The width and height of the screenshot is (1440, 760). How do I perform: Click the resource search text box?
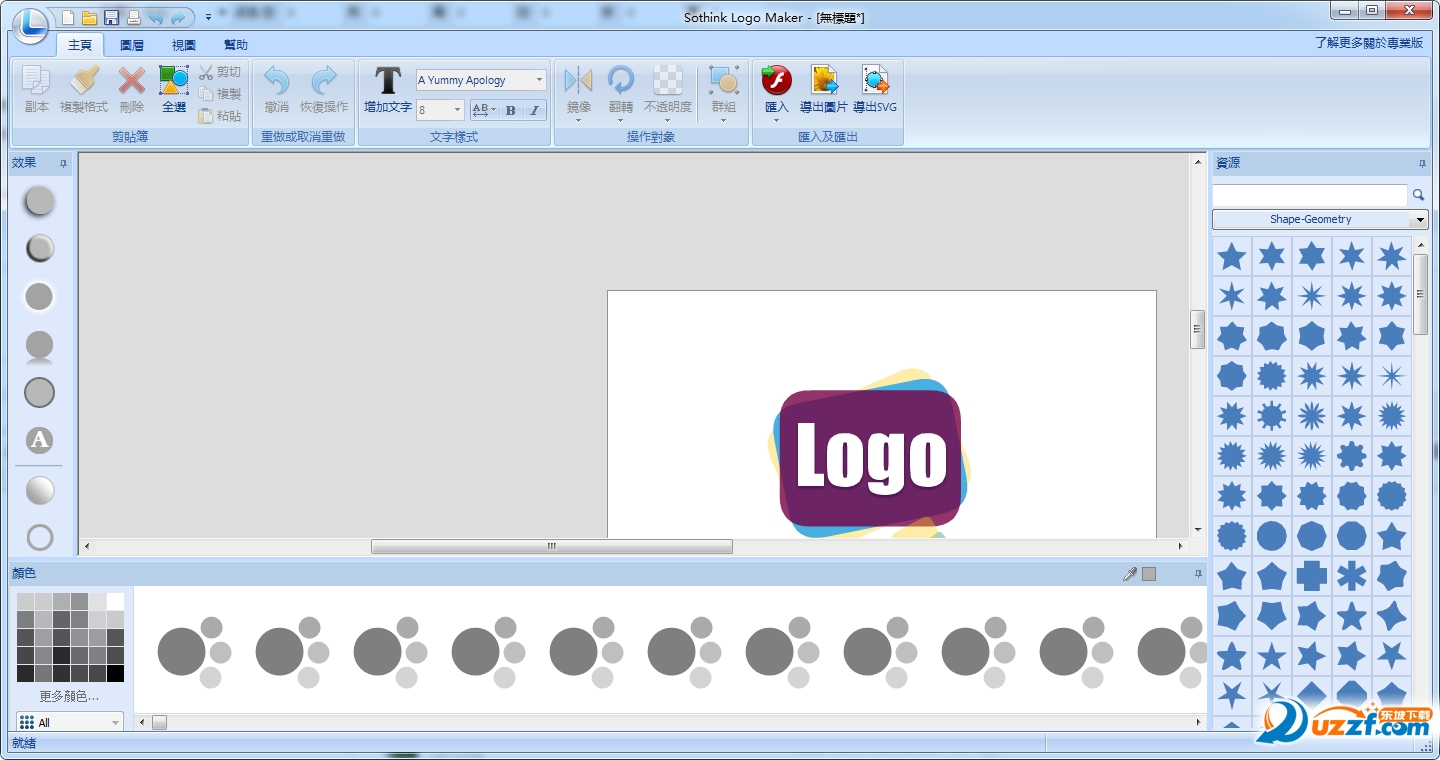[1309, 195]
